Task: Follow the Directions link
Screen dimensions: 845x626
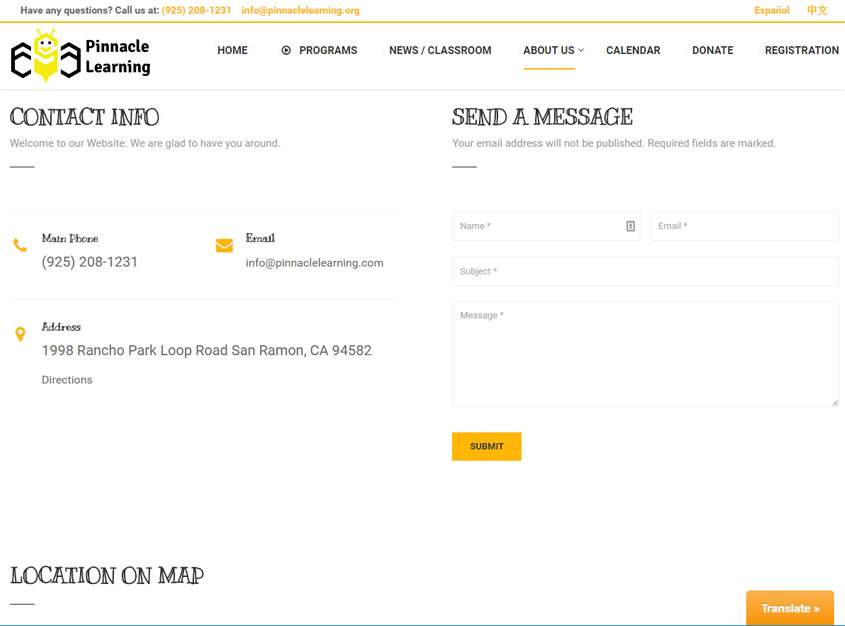Action: (67, 380)
